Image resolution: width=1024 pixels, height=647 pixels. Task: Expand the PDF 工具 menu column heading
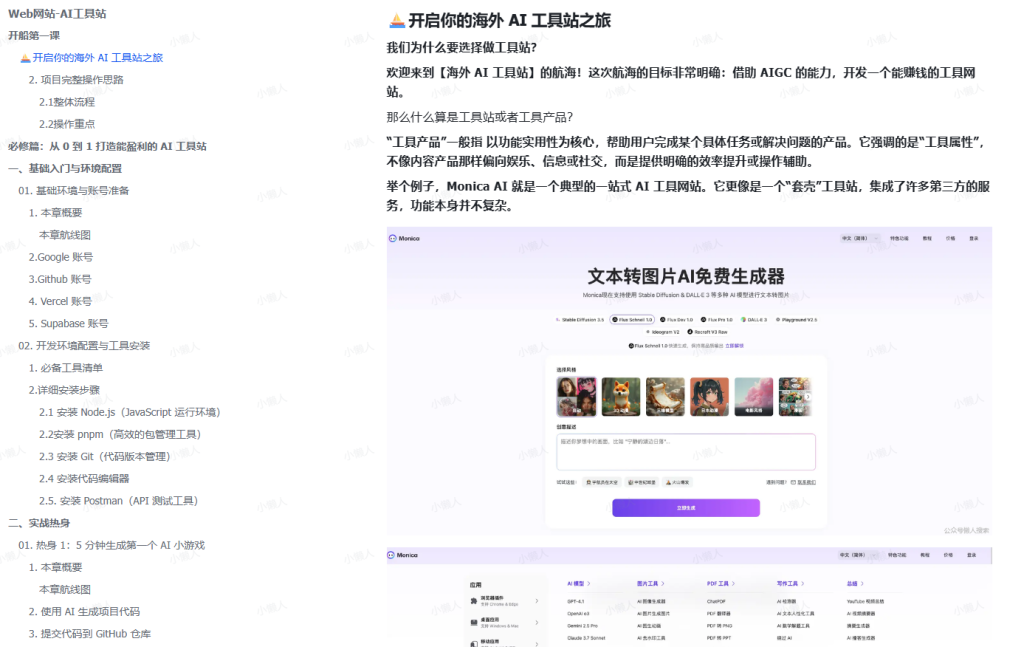tap(721, 584)
